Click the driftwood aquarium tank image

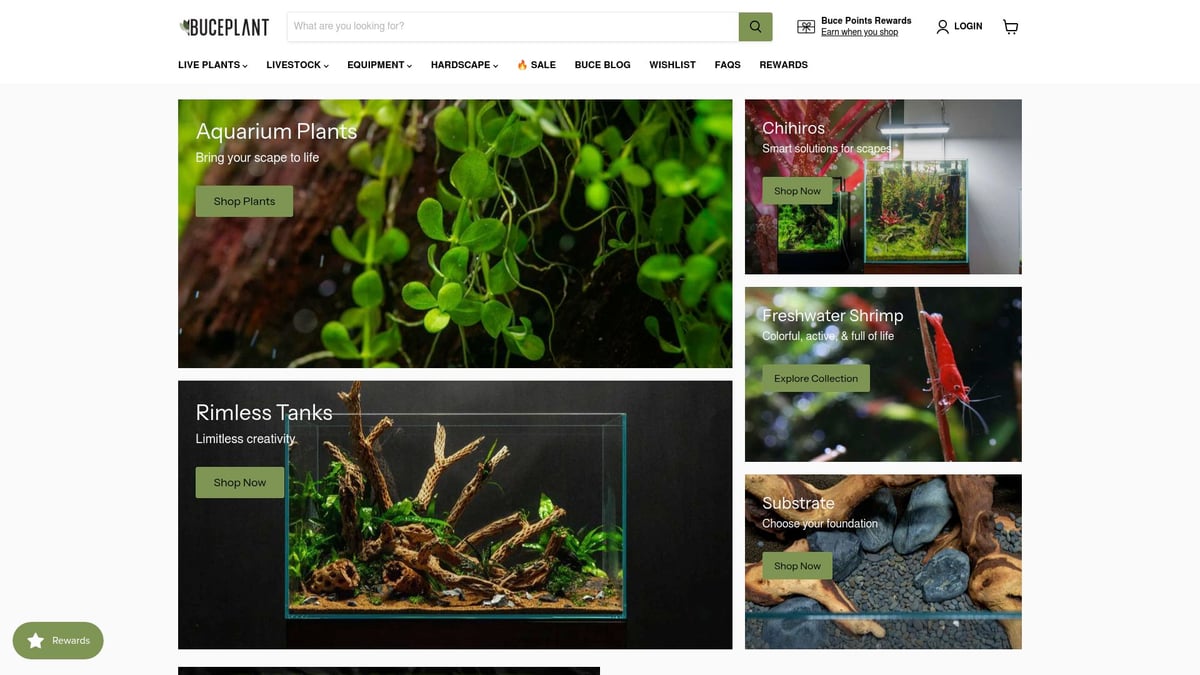(456, 515)
